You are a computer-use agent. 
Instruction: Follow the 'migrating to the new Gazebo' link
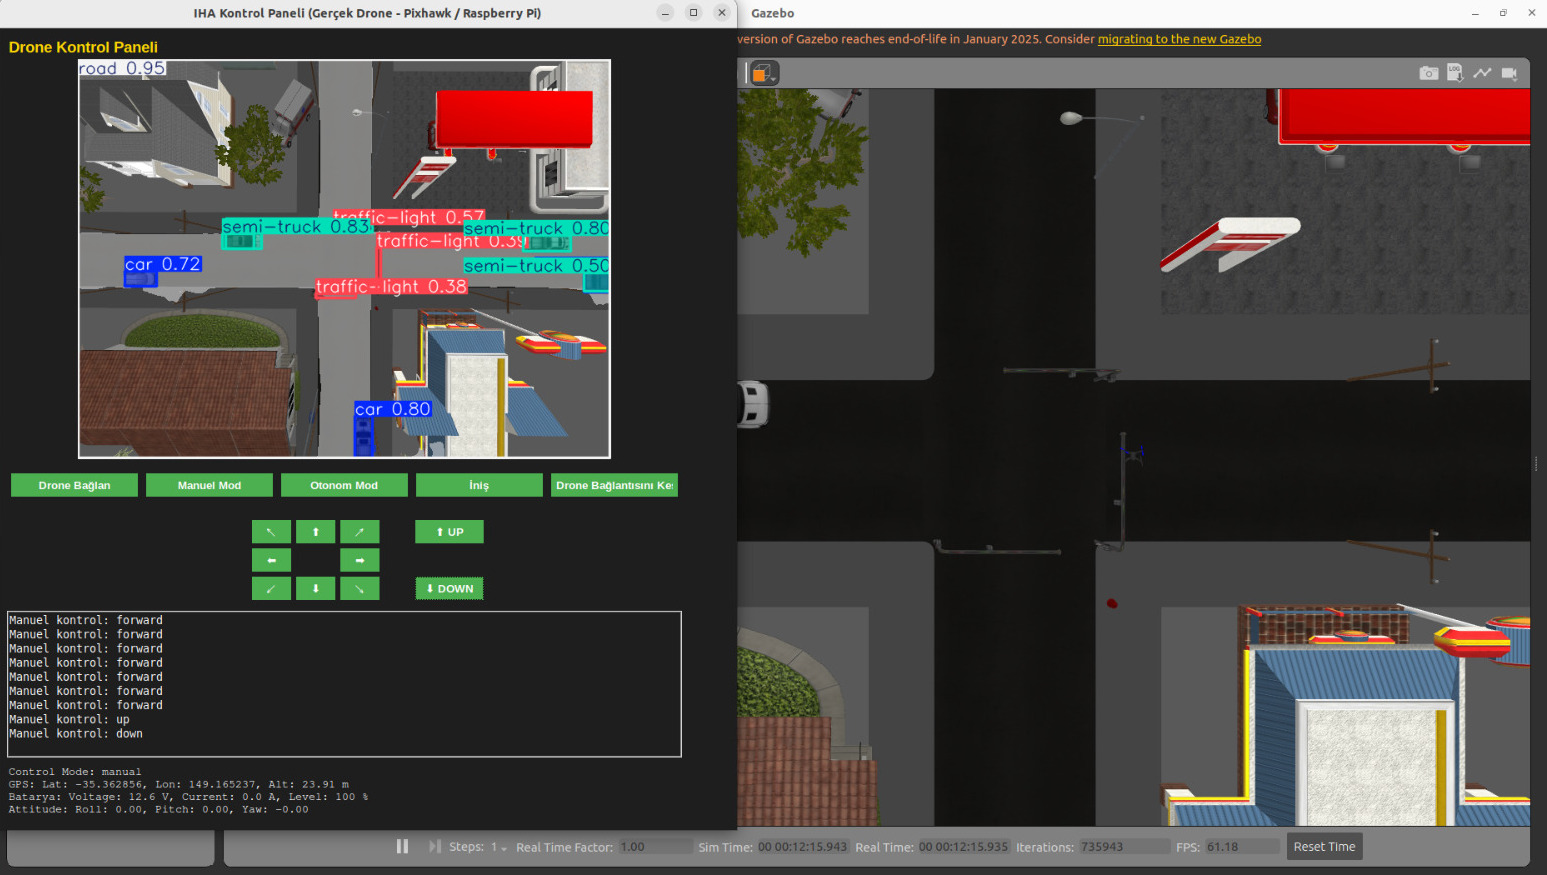[1179, 39]
